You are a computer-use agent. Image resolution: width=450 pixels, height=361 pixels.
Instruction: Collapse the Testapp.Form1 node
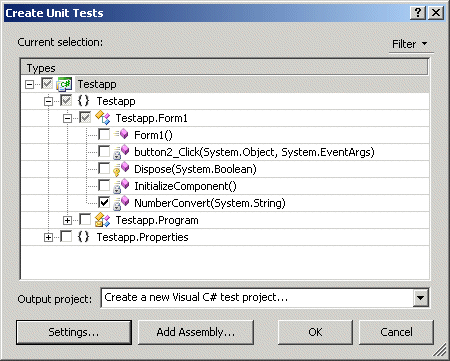coord(67,118)
